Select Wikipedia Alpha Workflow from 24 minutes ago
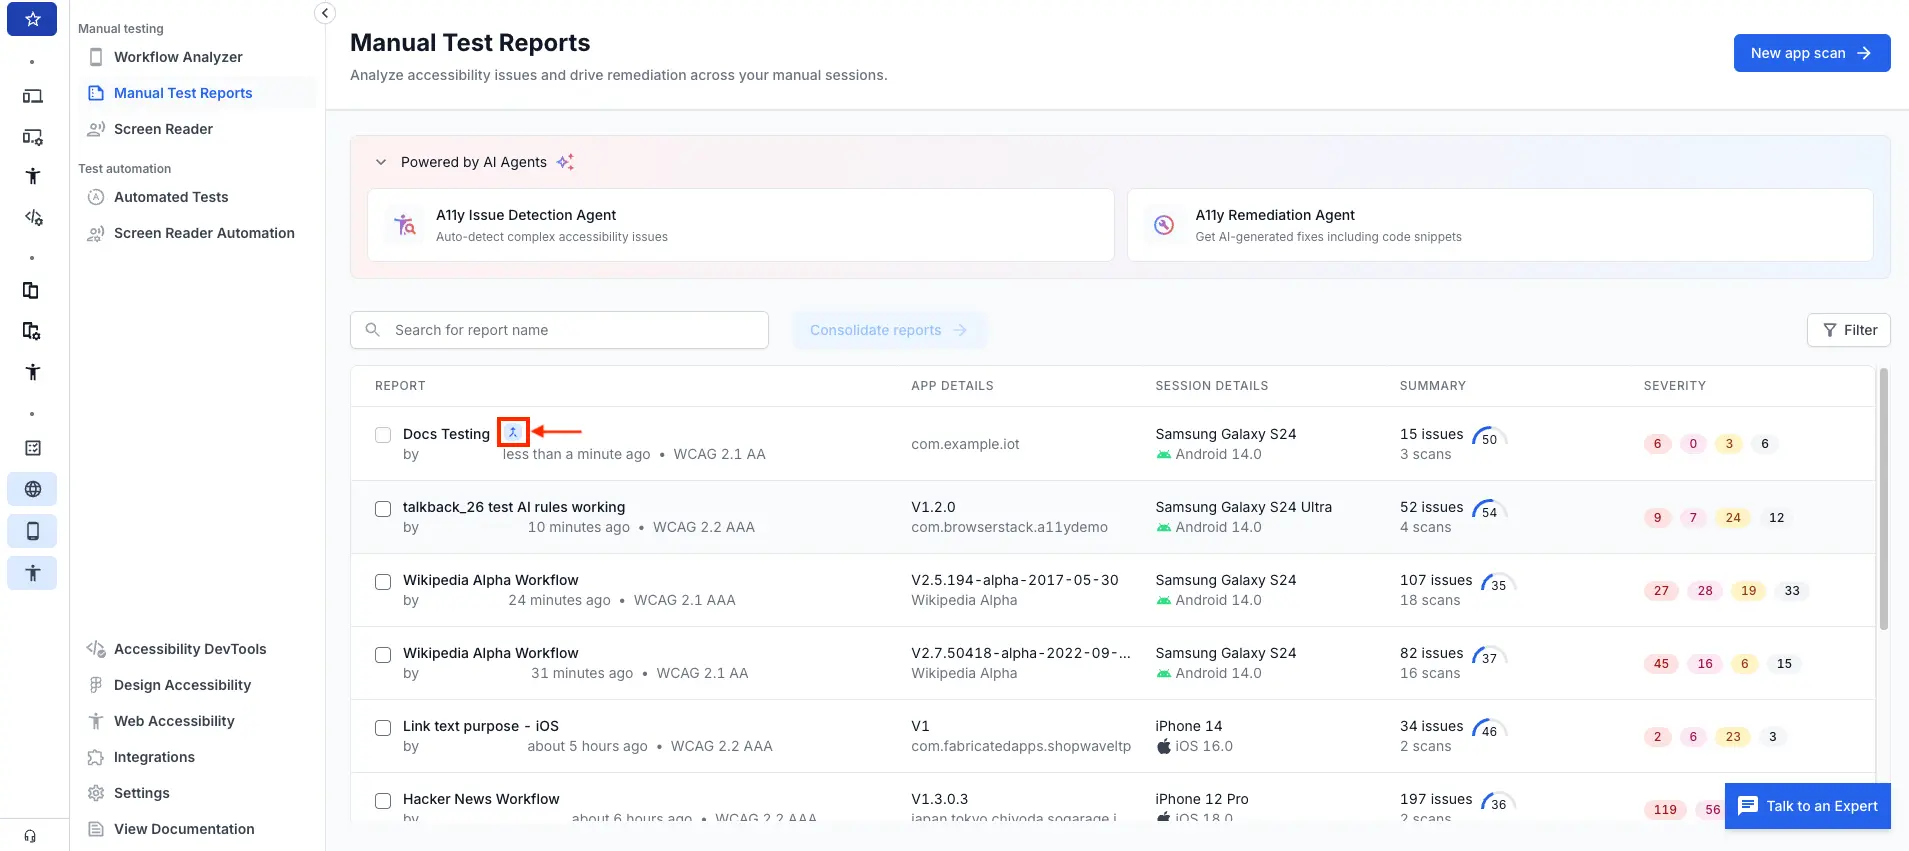The height and width of the screenshot is (851, 1909). click(x=383, y=582)
